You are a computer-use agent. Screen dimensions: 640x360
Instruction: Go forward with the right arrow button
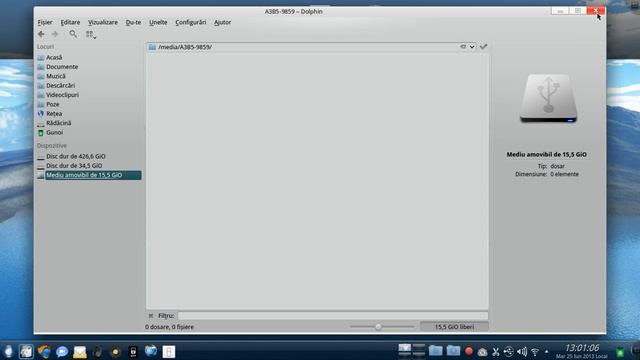pyautogui.click(x=55, y=34)
